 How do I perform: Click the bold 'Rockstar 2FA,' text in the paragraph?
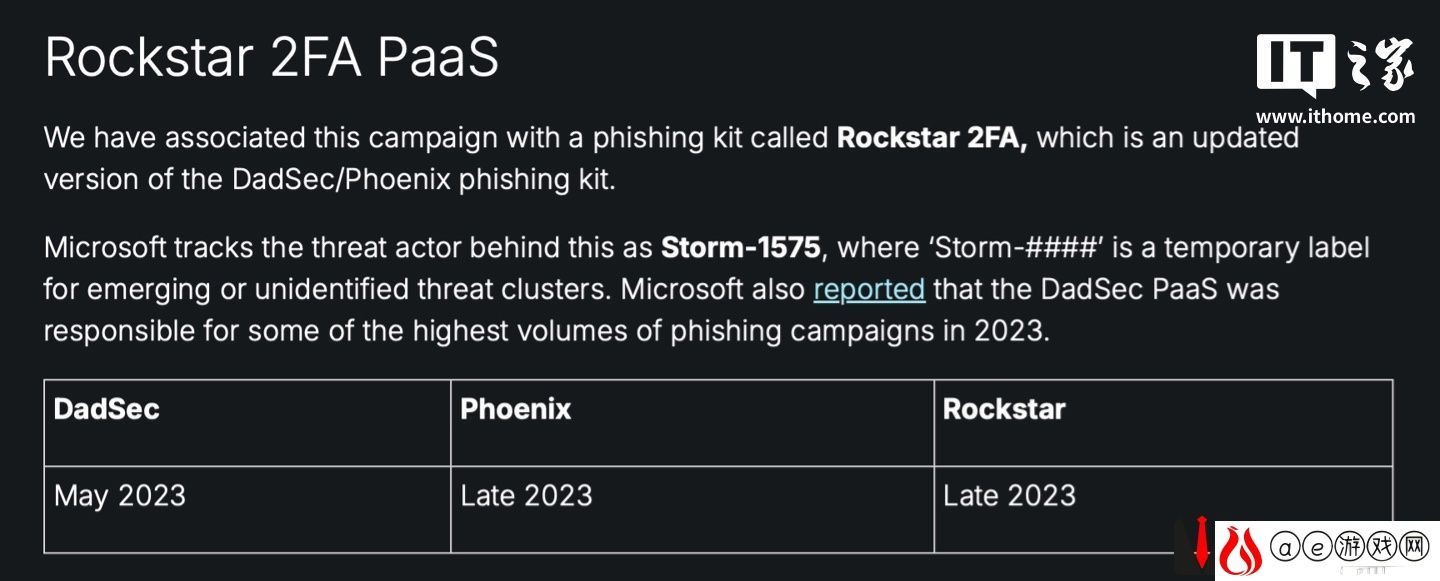tap(932, 138)
